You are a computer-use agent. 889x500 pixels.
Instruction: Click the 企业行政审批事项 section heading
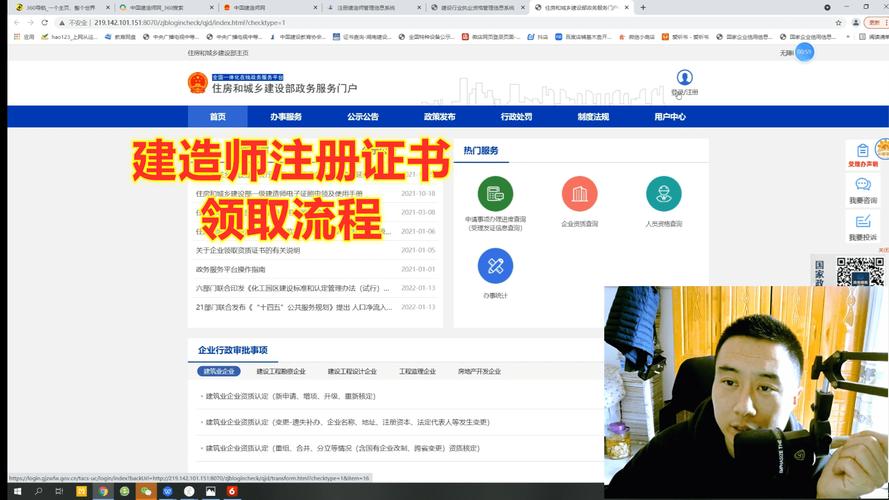pyautogui.click(x=232, y=350)
